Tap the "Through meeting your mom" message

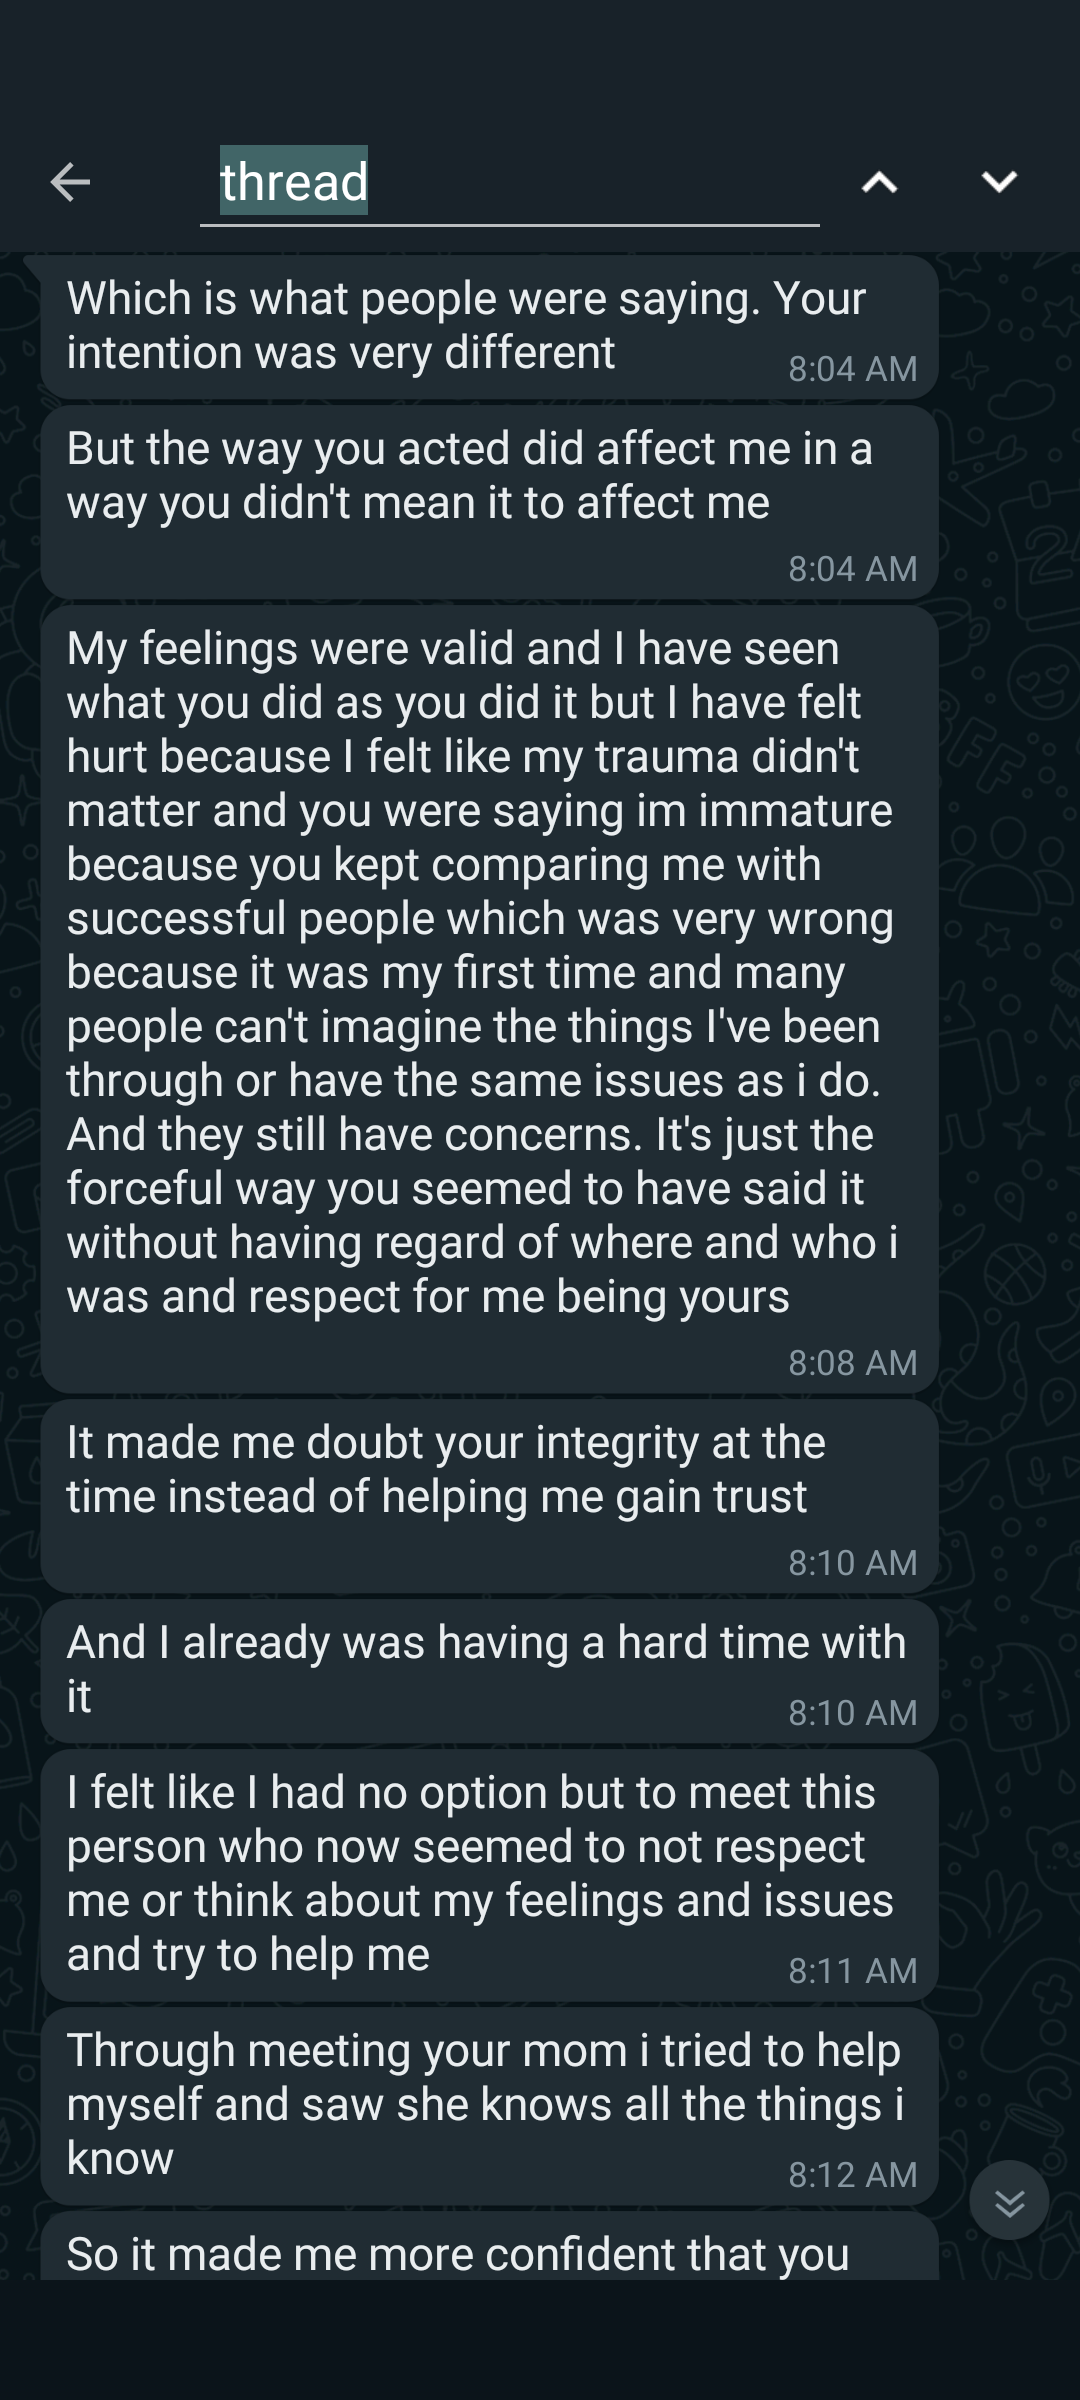point(484,2104)
